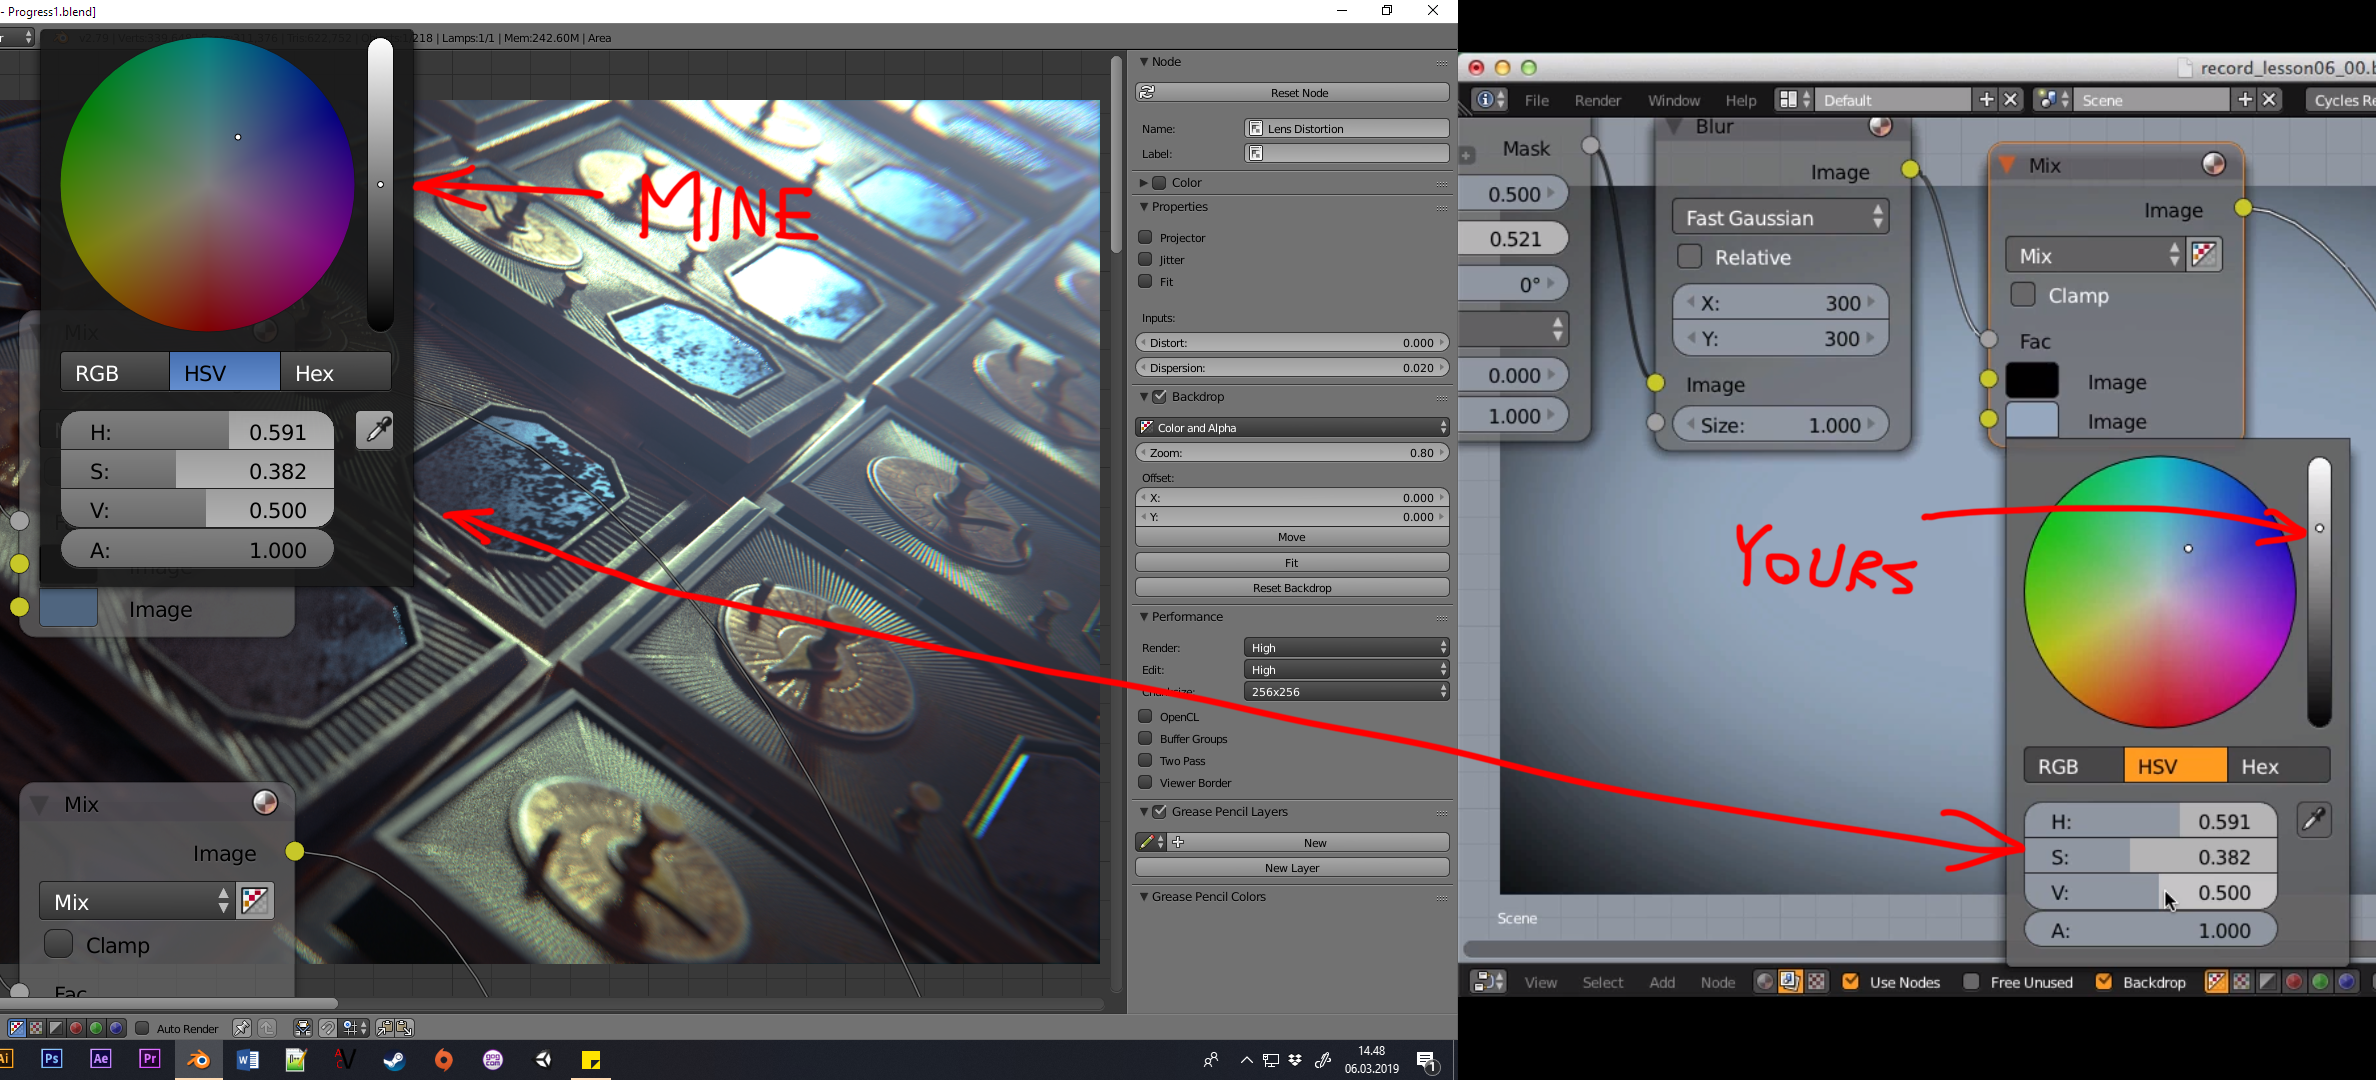Image resolution: width=2376 pixels, height=1080 pixels.
Task: Toggle the Auto Render checkbox
Action: coord(142,1028)
